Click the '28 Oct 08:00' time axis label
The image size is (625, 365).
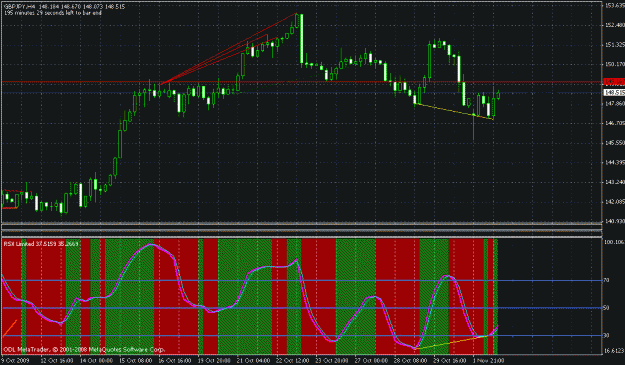tap(412, 361)
